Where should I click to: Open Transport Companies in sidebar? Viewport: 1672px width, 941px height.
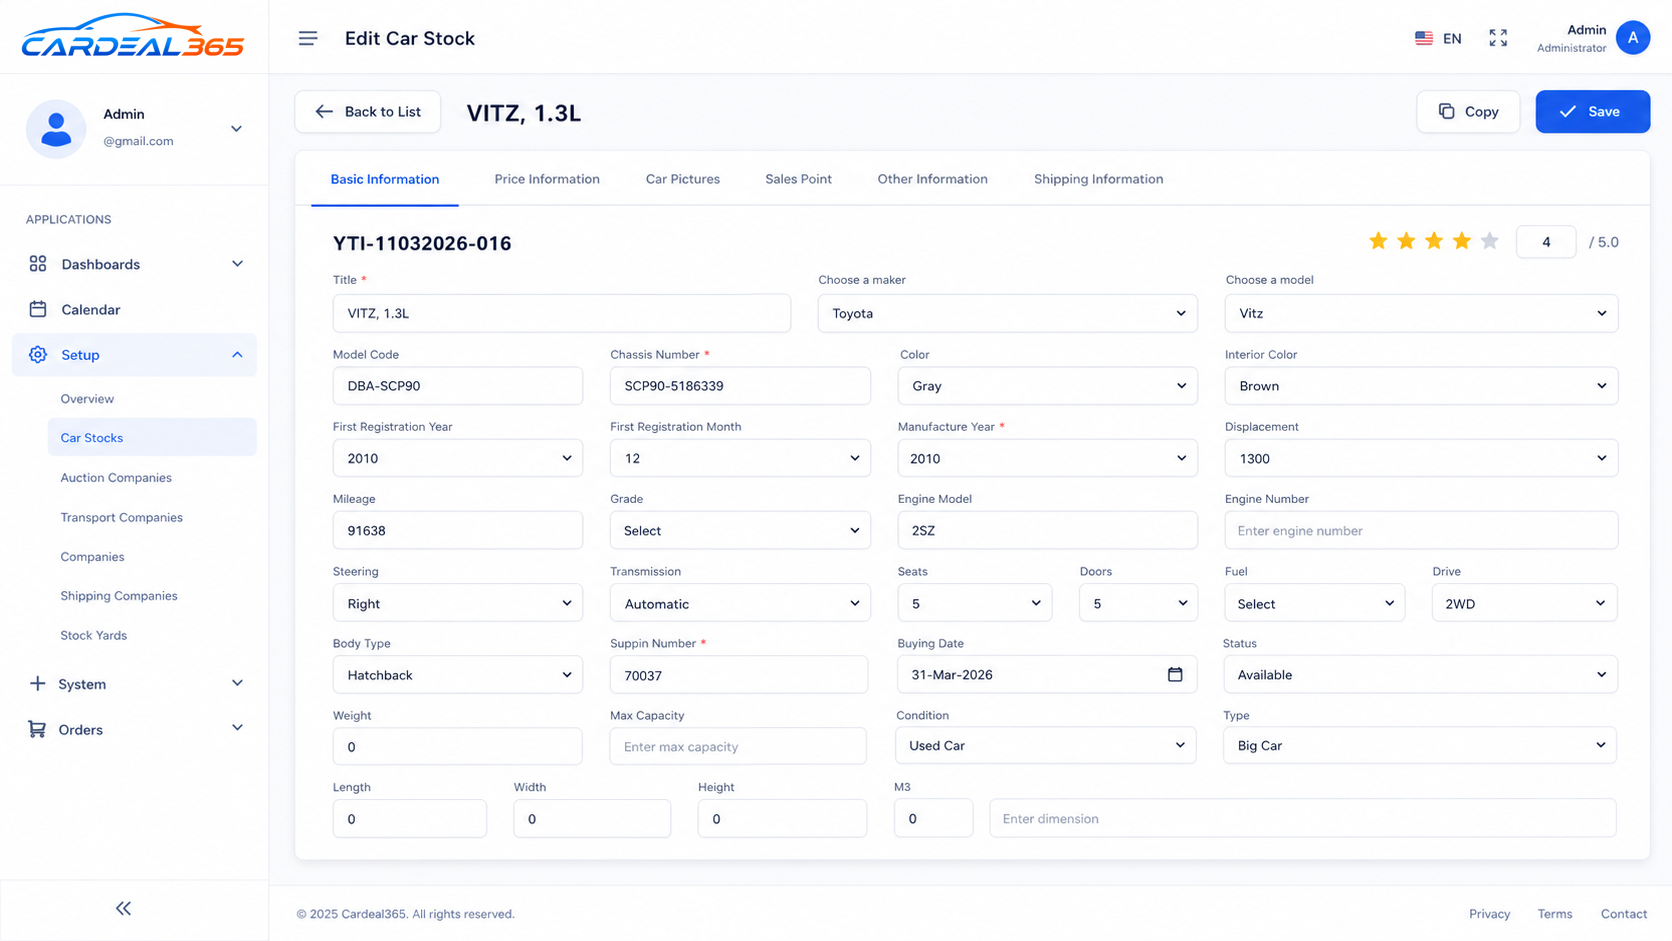122,517
